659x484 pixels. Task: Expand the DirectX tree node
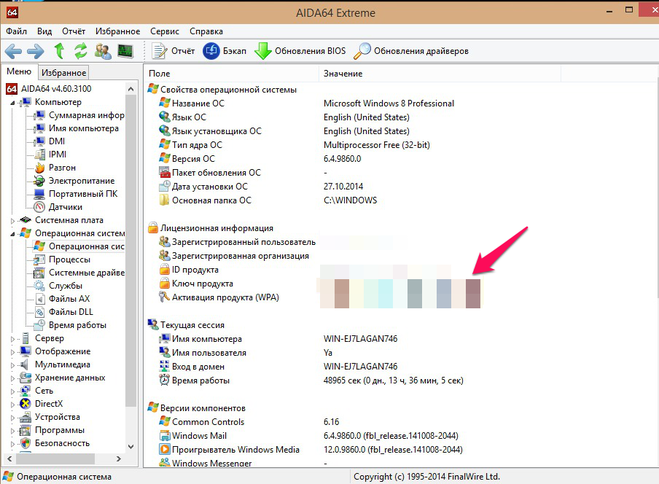click(x=13, y=404)
